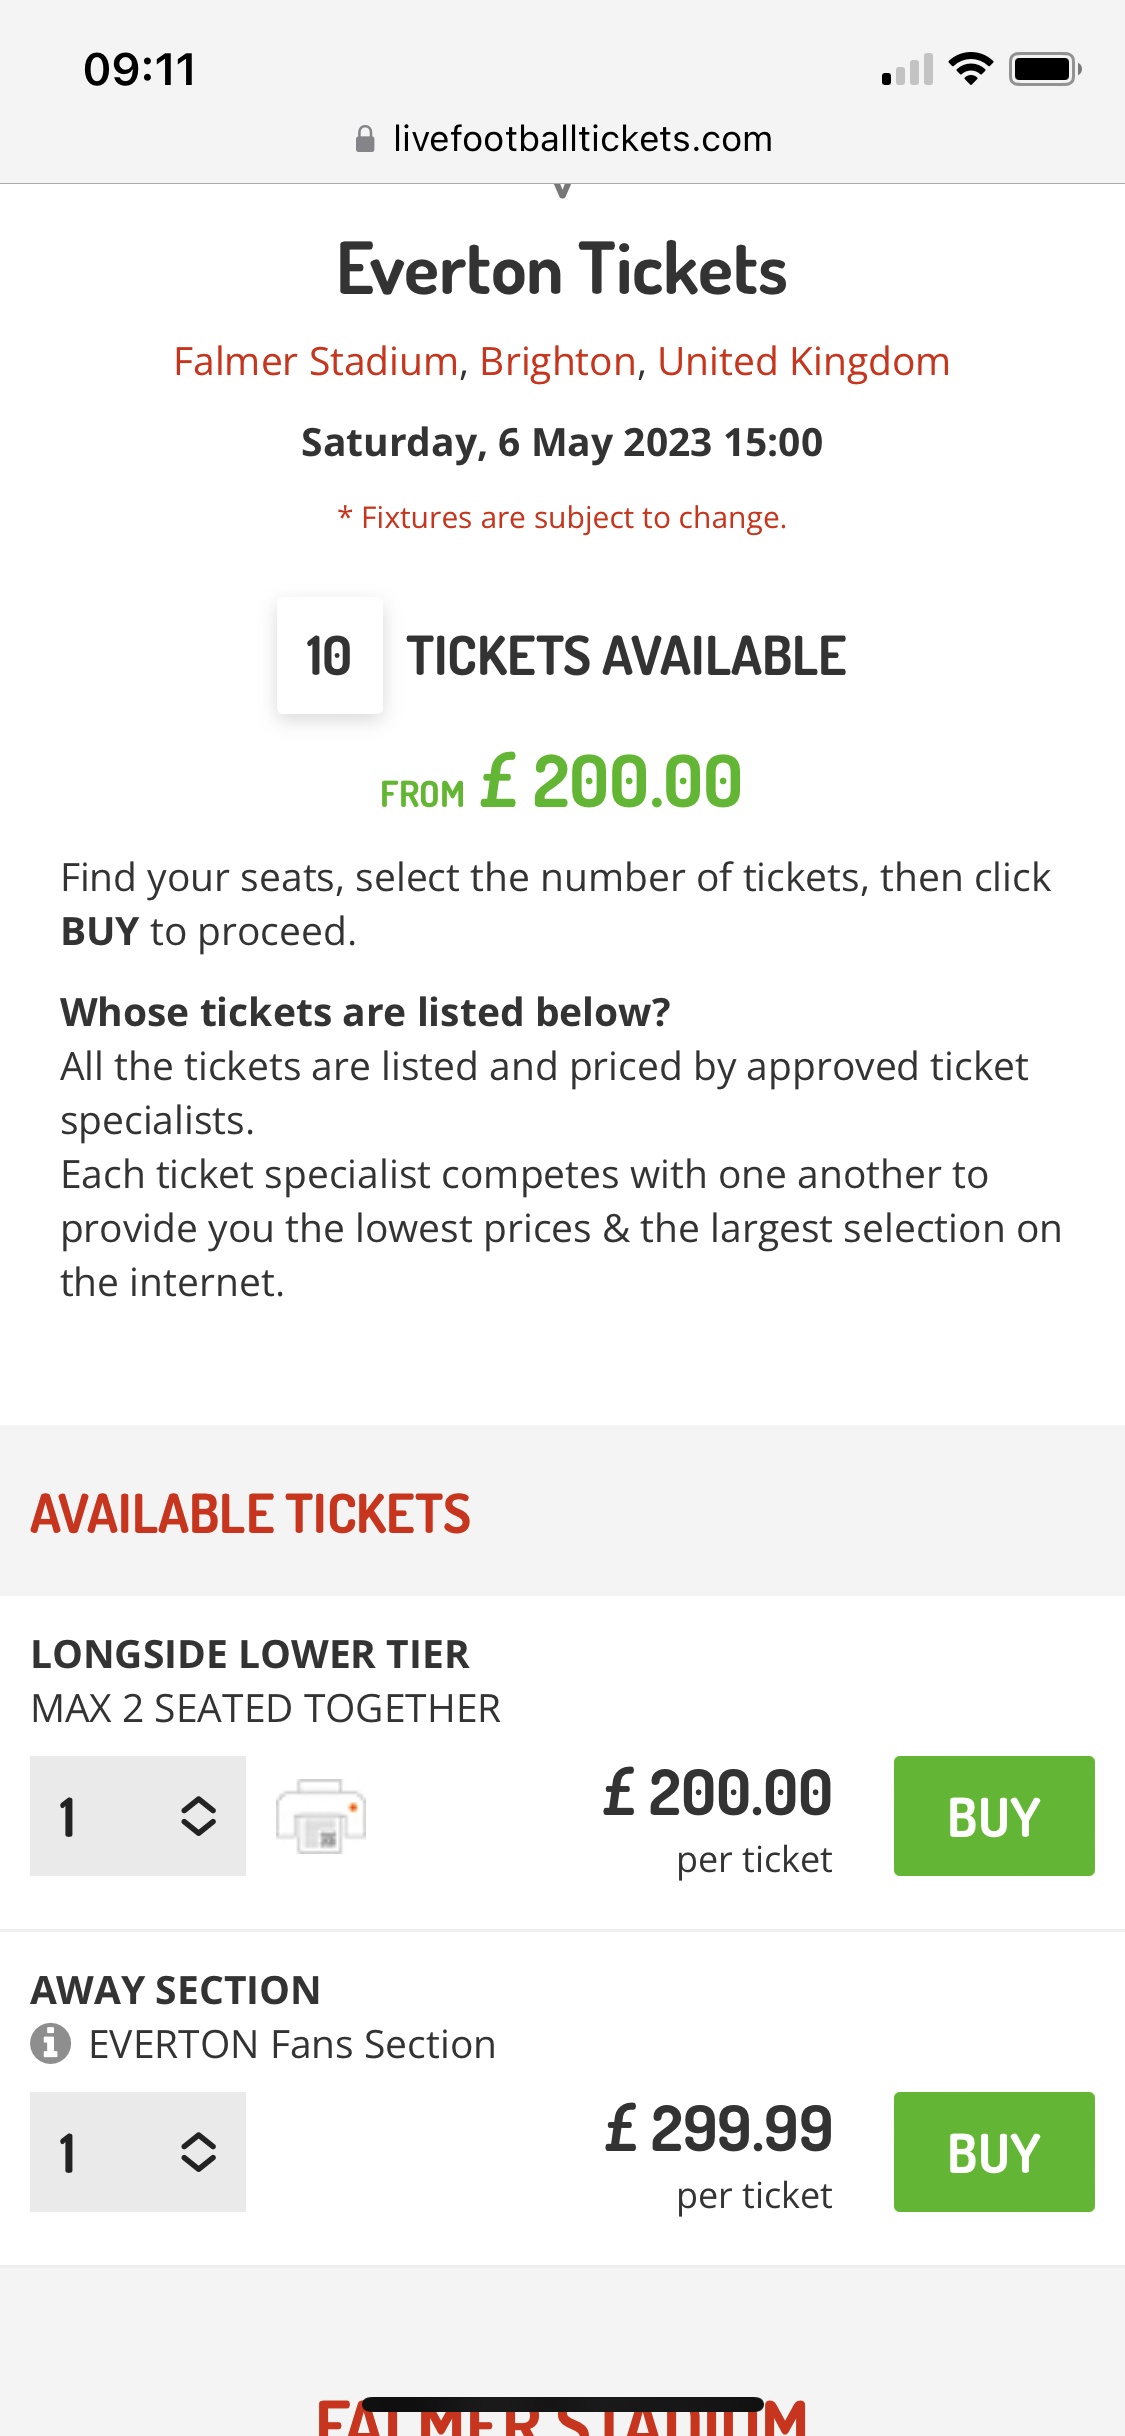This screenshot has height=2436, width=1125.
Task: Tap the Wi-Fi status icon
Action: [x=970, y=69]
